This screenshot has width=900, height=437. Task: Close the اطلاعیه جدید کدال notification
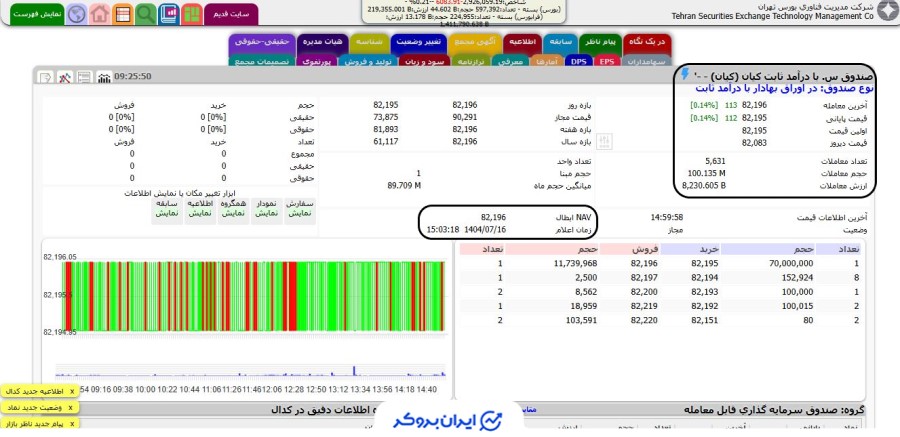(x=72, y=392)
